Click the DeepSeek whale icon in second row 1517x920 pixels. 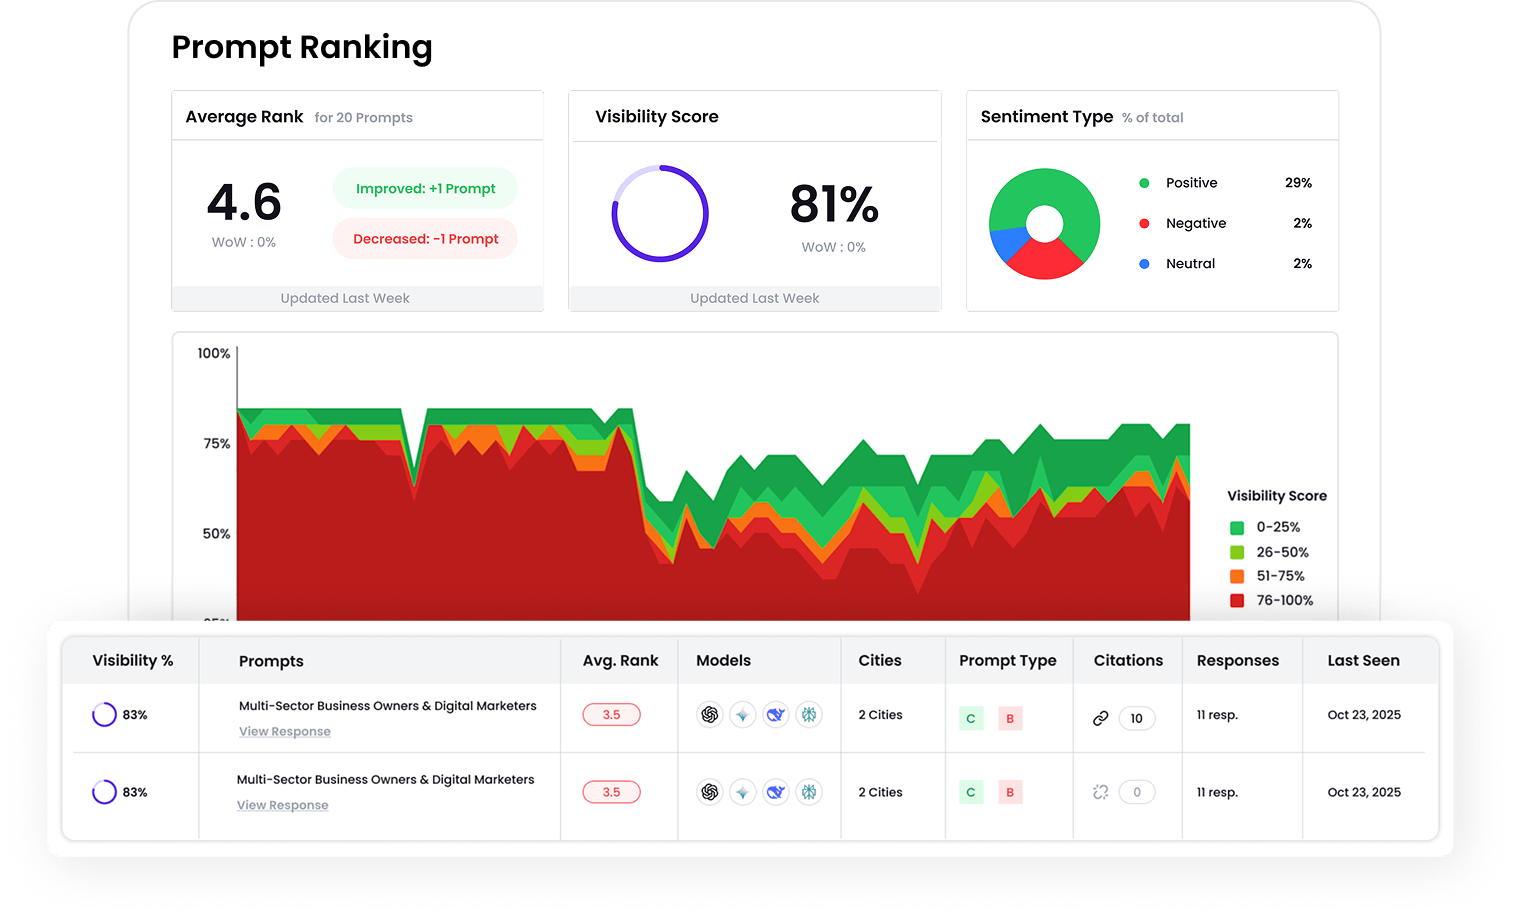(x=776, y=792)
